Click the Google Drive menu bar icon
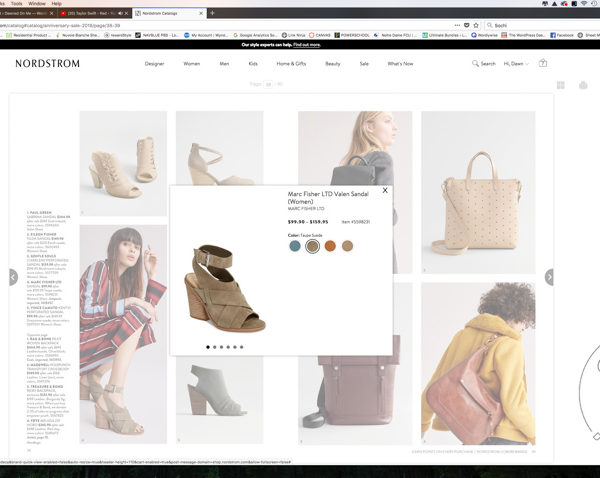Image resolution: width=600 pixels, height=478 pixels. (554, 3)
